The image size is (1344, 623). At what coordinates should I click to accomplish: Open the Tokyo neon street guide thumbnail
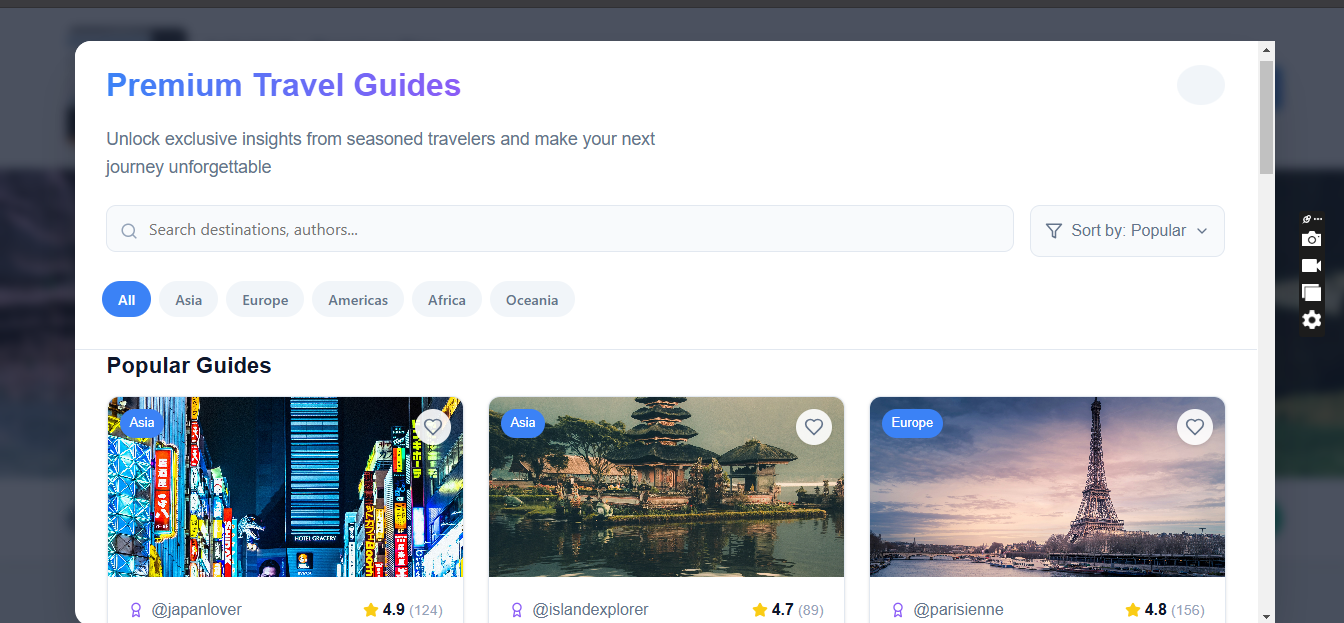[x=285, y=487]
